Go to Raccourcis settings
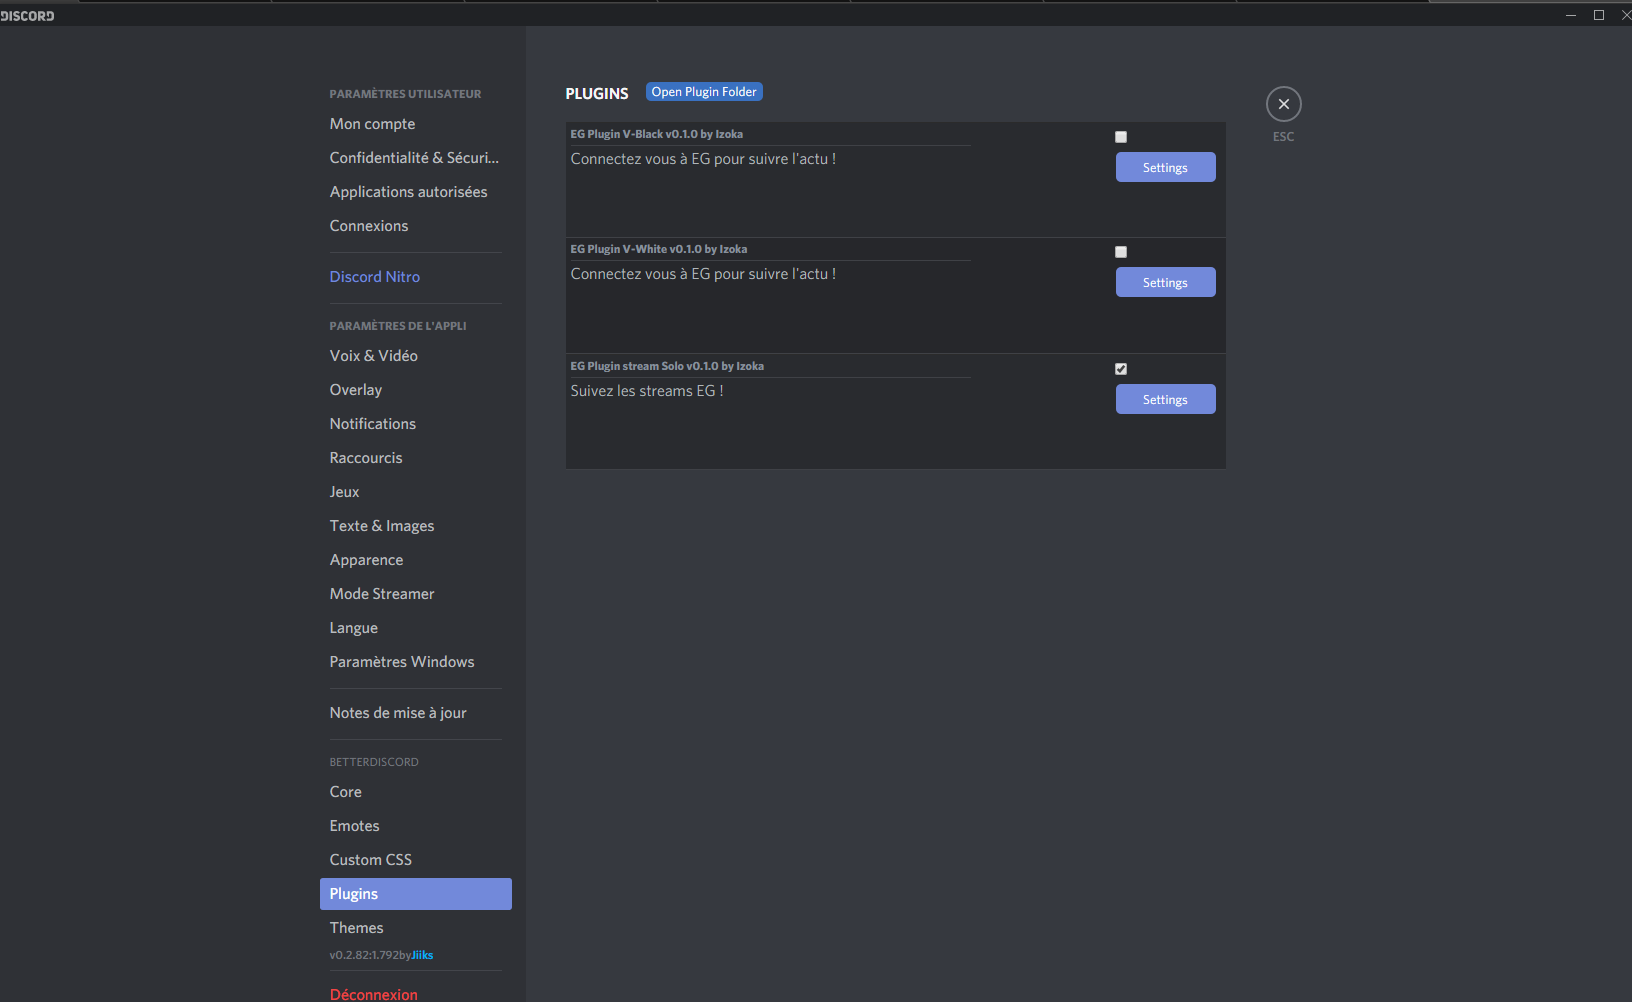 tap(415, 458)
